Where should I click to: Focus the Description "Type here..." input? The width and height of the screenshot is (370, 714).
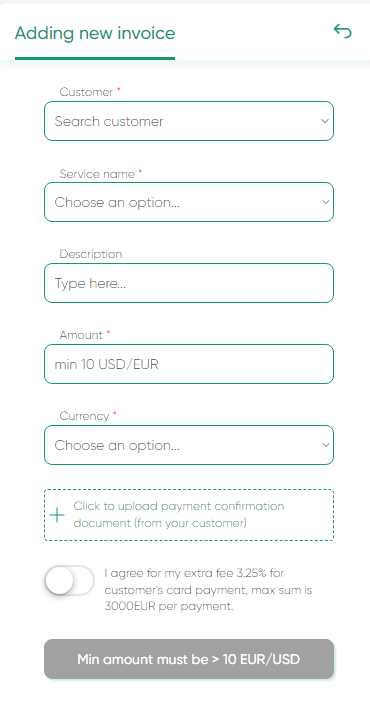coord(189,283)
